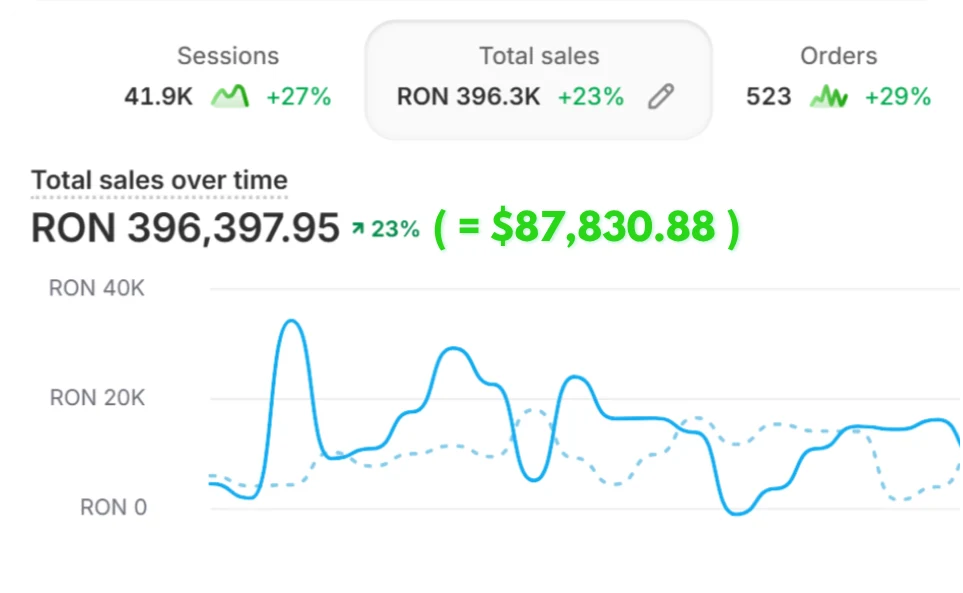This screenshot has width=963, height=593.
Task: Open the Sessions metric label
Action: pyautogui.click(x=228, y=56)
